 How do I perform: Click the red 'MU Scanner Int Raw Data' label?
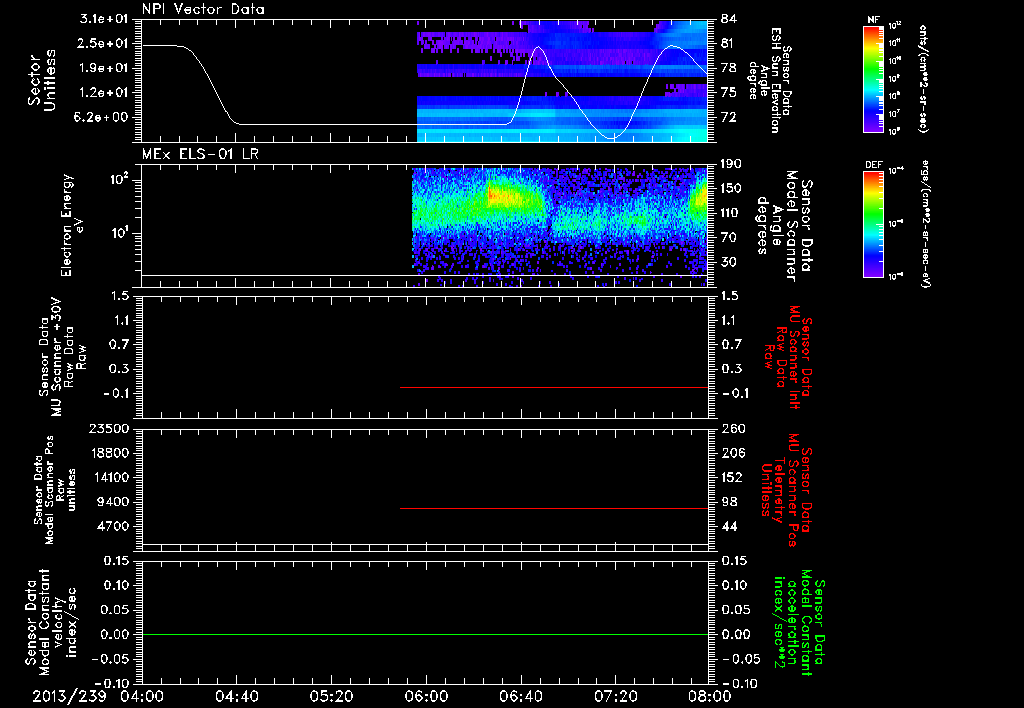pyautogui.click(x=787, y=357)
